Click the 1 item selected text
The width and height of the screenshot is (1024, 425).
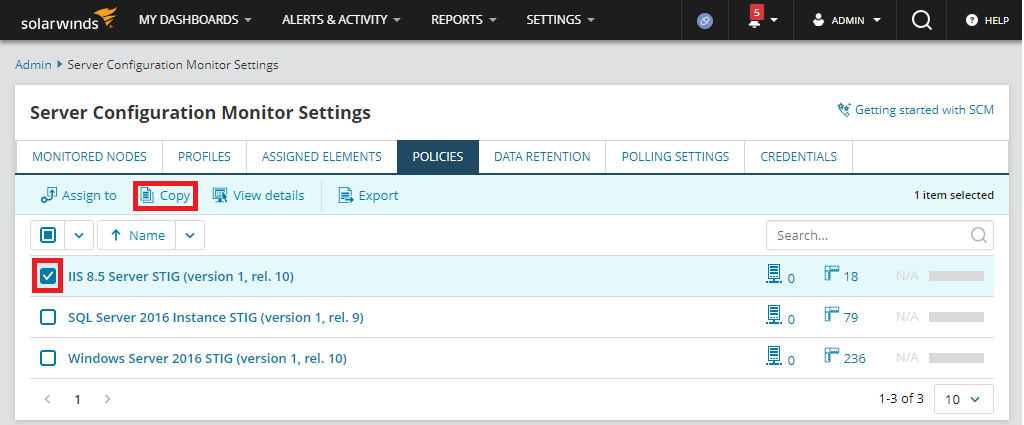pyautogui.click(x=953, y=195)
